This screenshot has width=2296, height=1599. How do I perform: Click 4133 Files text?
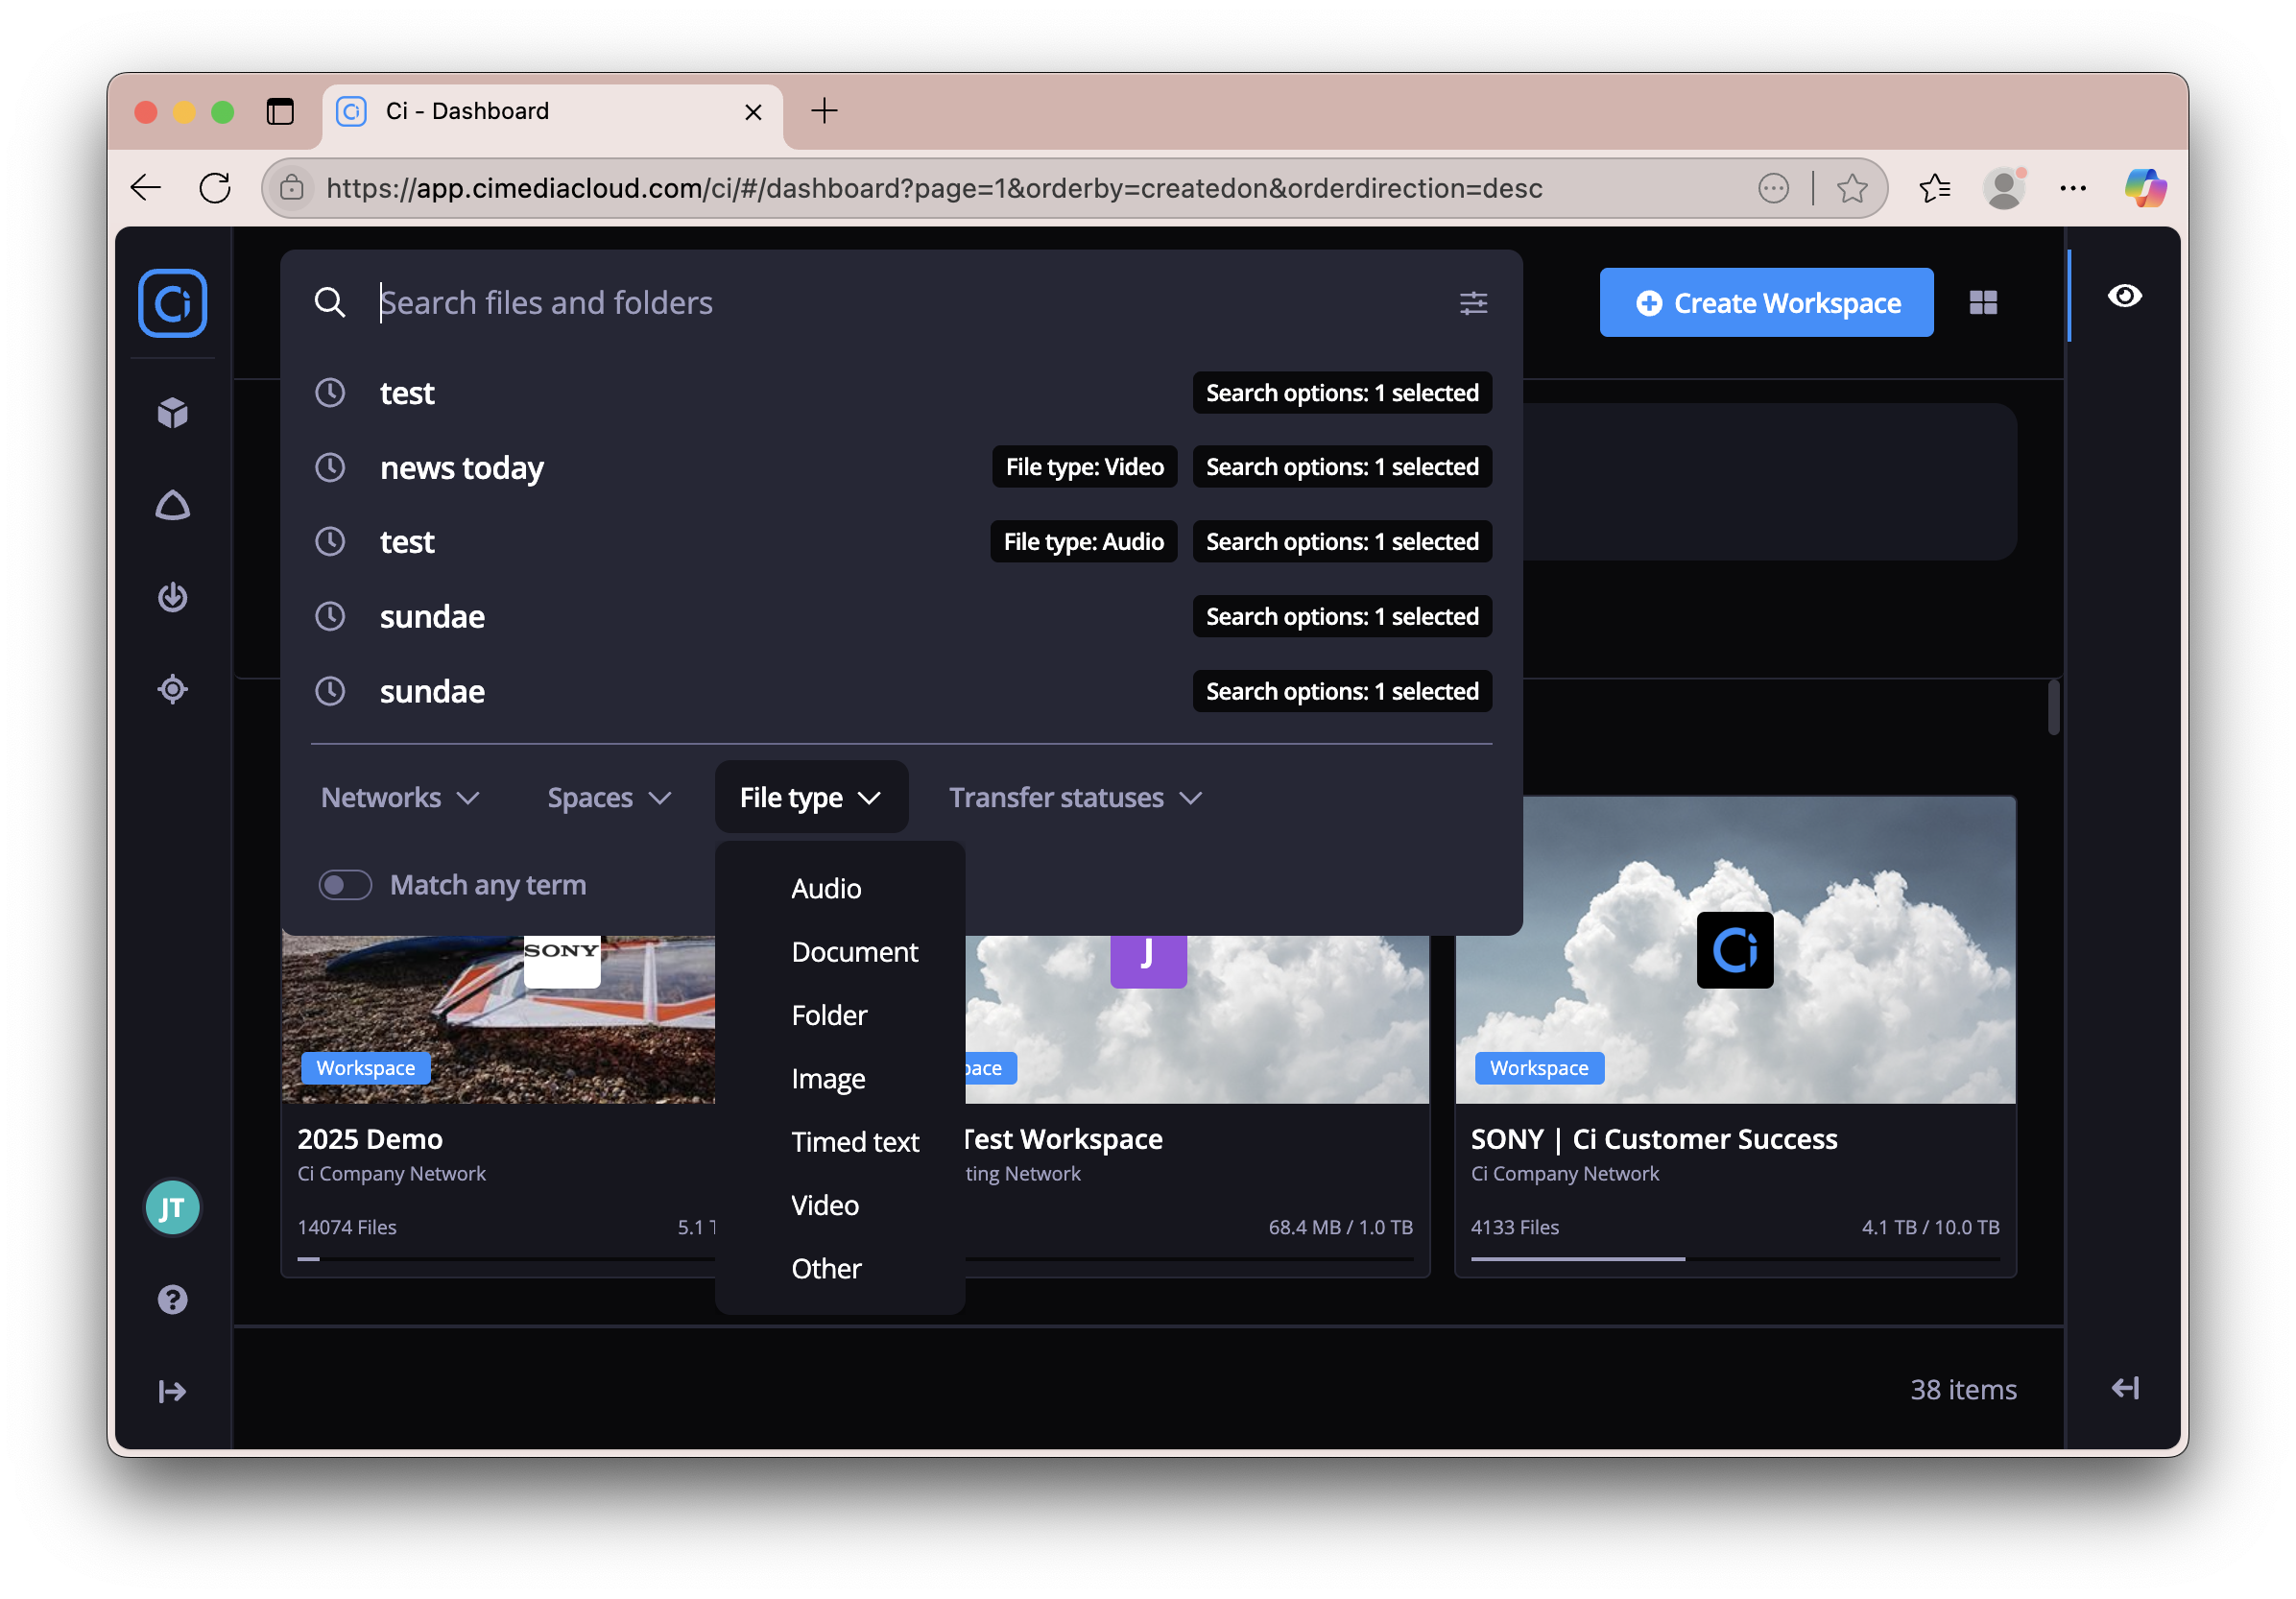[1514, 1227]
